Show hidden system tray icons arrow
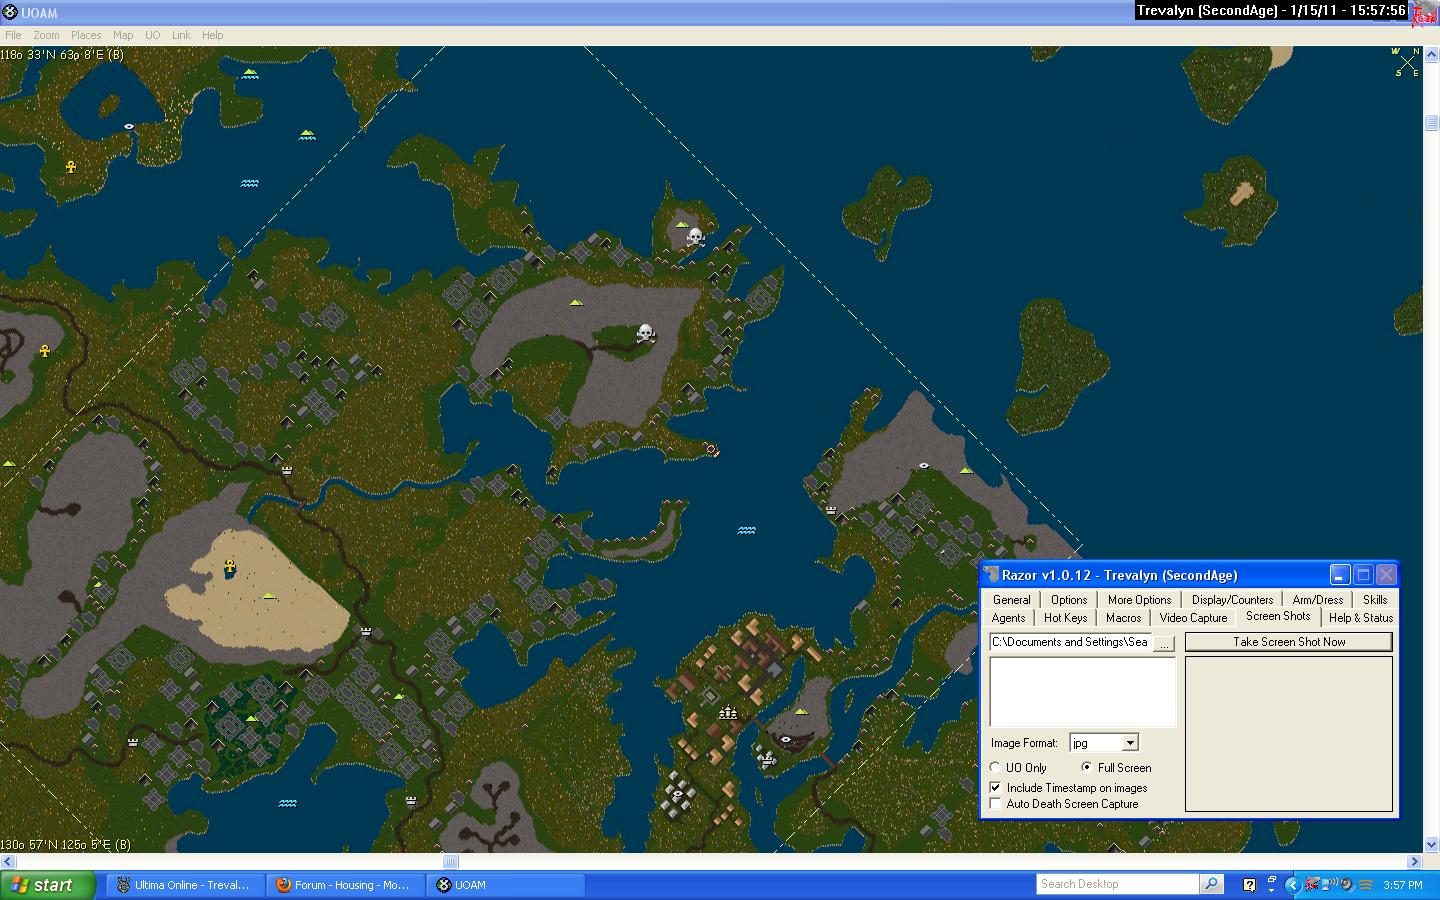 pos(1291,885)
